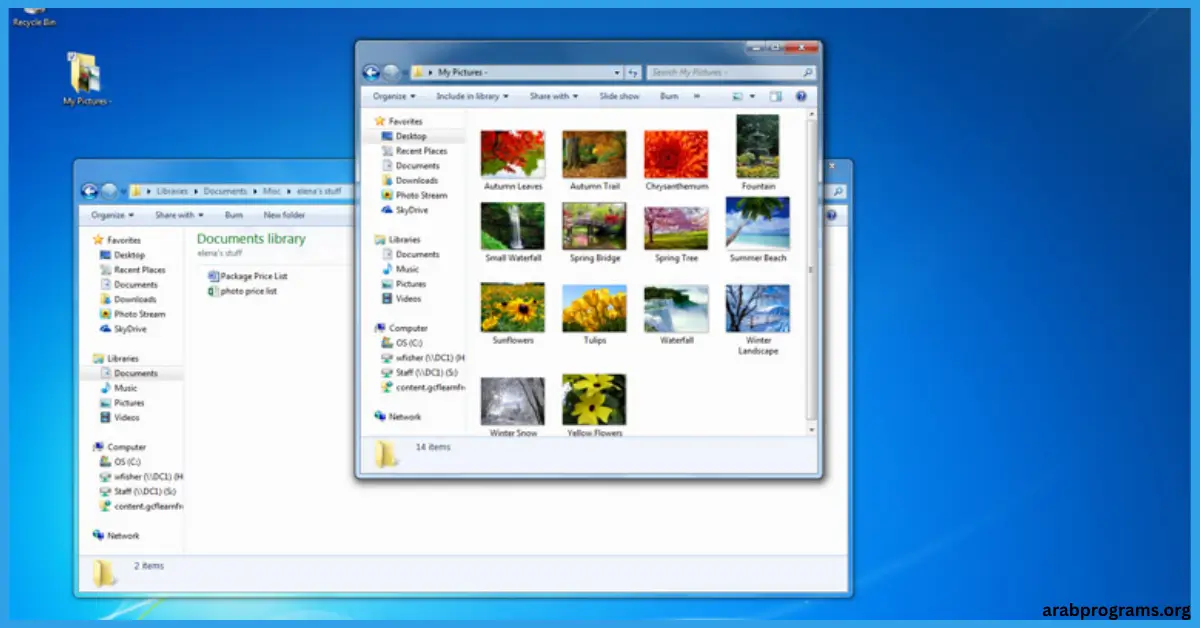This screenshot has height=628, width=1200.
Task: Select the Sunflowers picture
Action: pyautogui.click(x=513, y=314)
